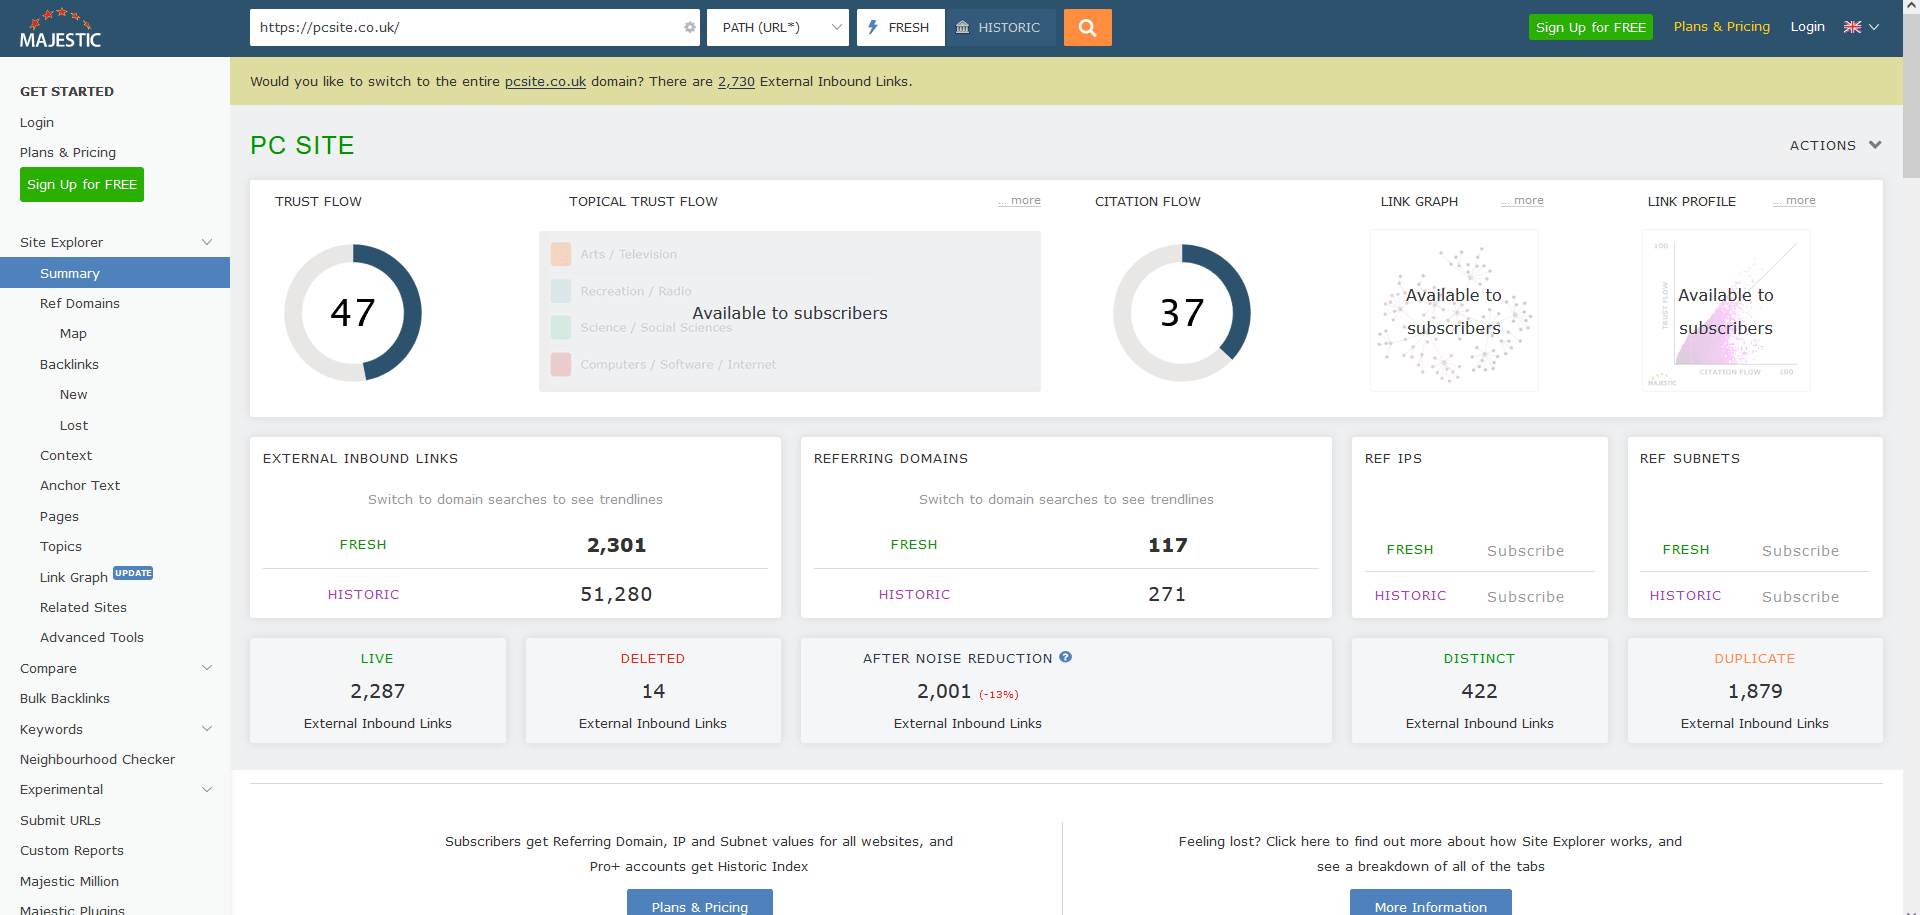Open Topics in the sidebar
The width and height of the screenshot is (1920, 915).
(x=61, y=546)
